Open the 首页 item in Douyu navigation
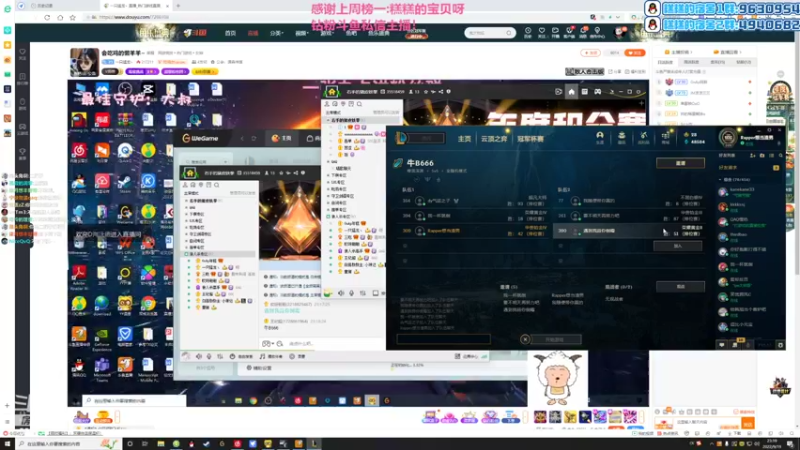The width and height of the screenshot is (800, 450). pos(231,33)
